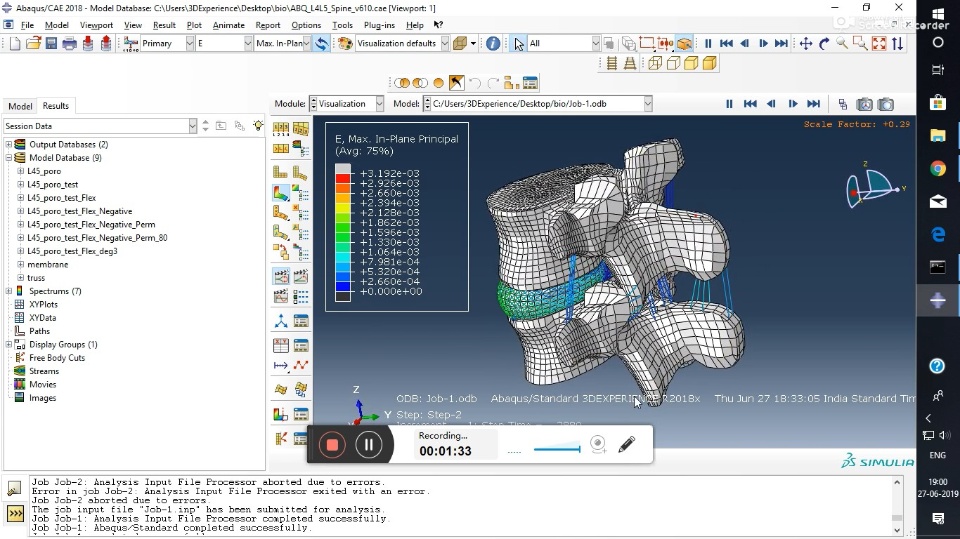Toggle the command line interface button
Image resolution: width=960 pixels, height=539 pixels.
[15, 513]
